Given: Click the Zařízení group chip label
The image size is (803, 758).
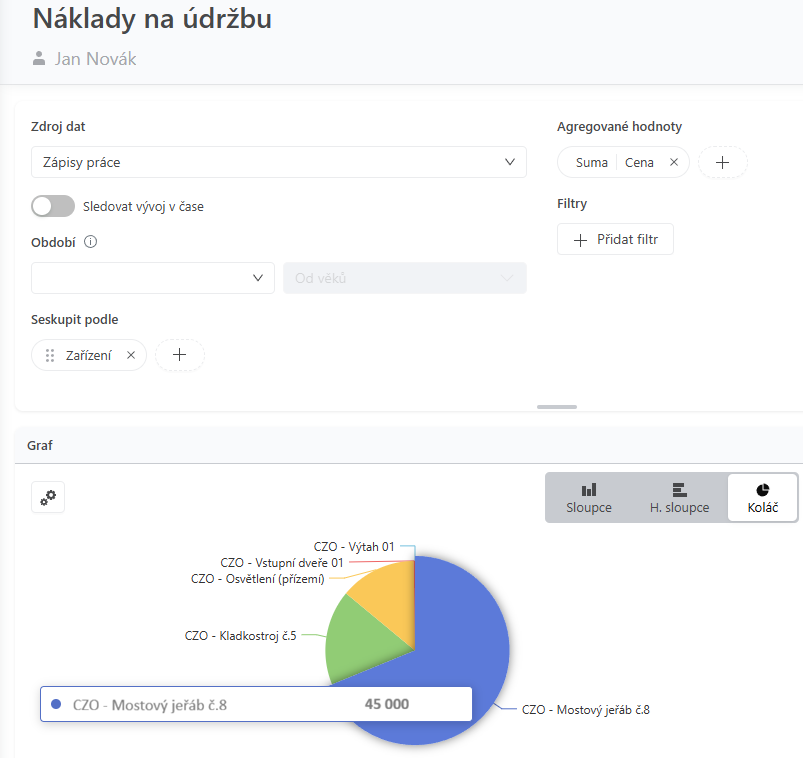Looking at the screenshot, I should (x=88, y=355).
